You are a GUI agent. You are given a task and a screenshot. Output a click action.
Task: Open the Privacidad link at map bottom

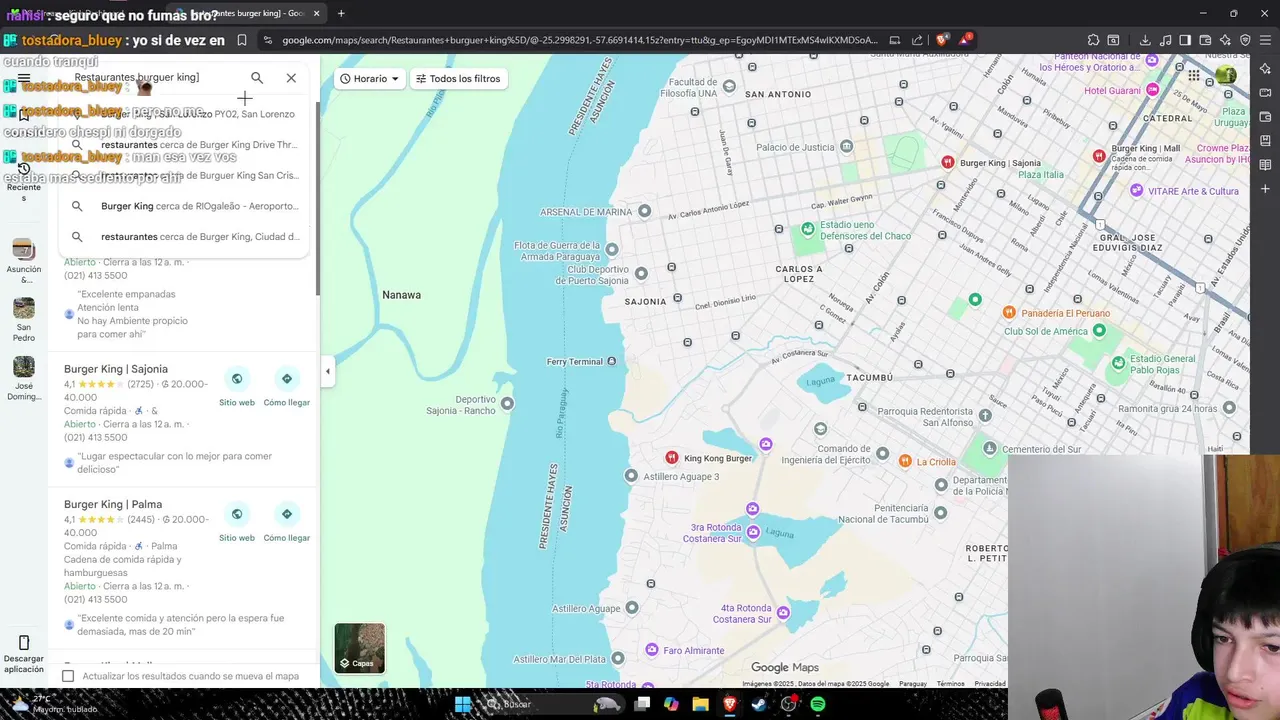coord(990,684)
